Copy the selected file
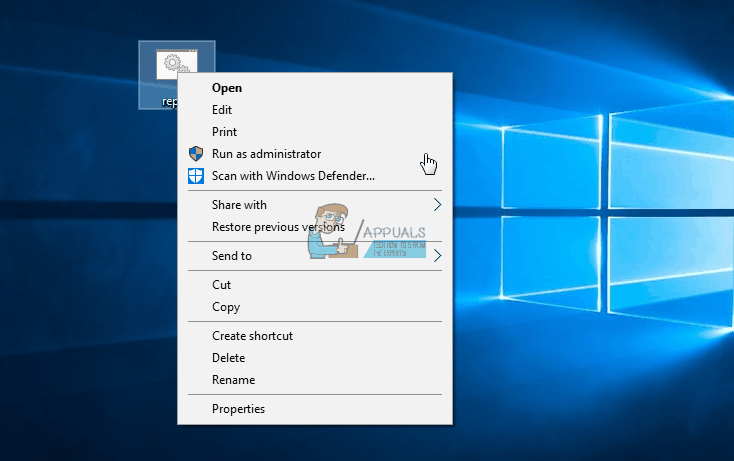The image size is (734, 461). coord(226,307)
